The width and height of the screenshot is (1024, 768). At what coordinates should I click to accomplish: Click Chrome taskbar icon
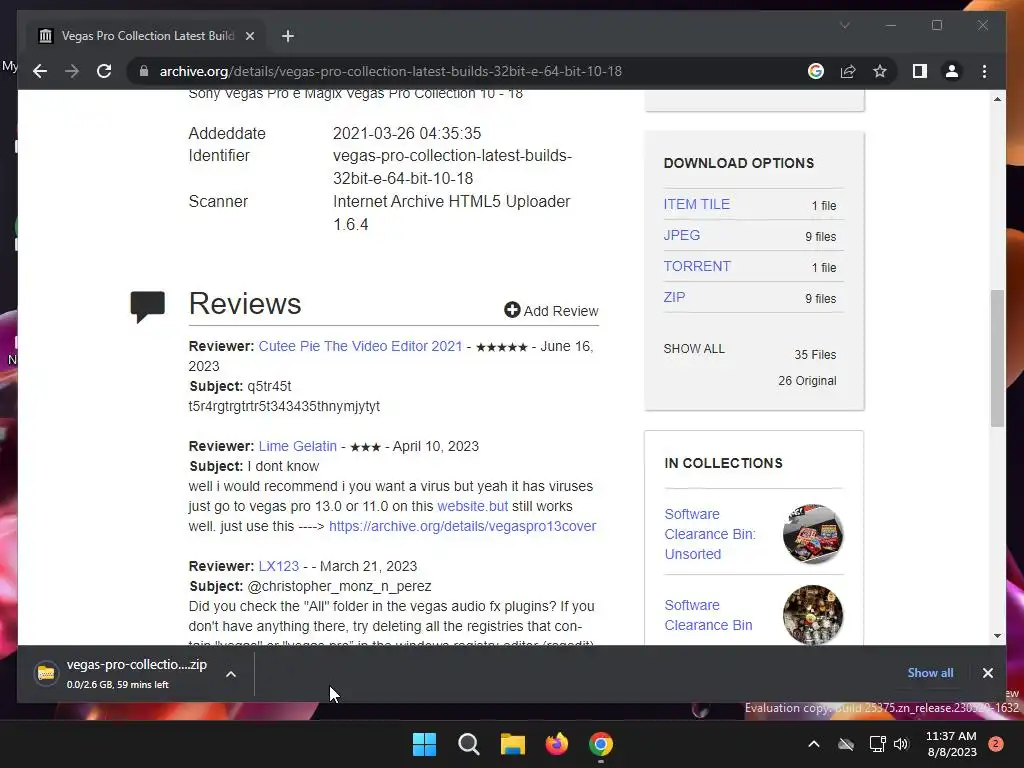point(601,744)
